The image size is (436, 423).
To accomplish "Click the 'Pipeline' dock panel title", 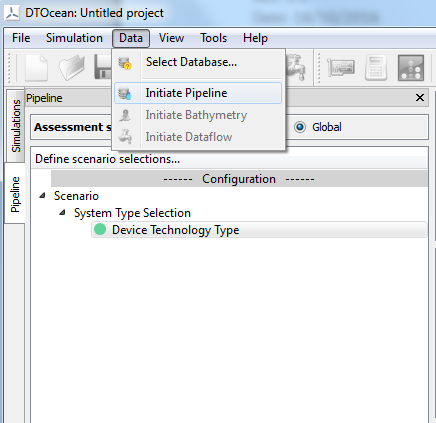I will click(44, 98).
